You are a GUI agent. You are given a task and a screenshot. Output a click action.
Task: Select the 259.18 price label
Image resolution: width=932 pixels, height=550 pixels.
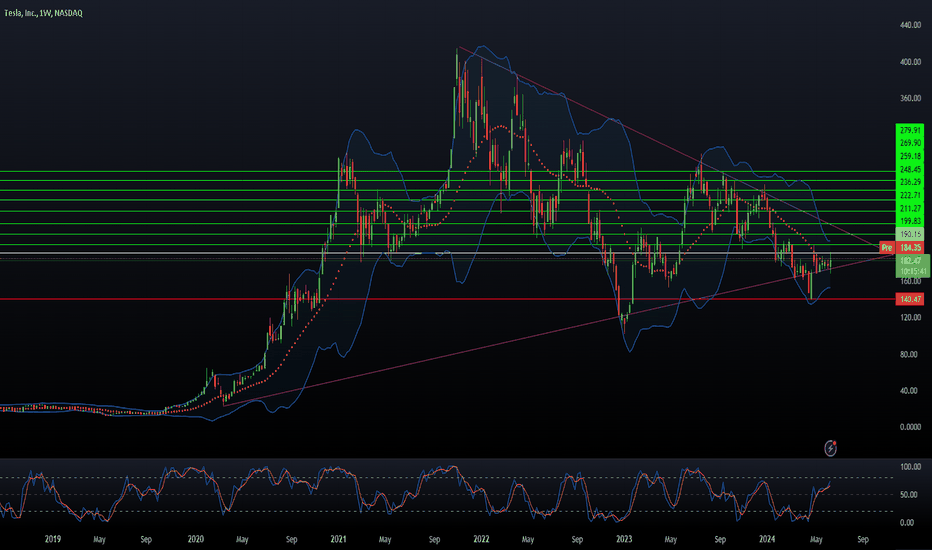point(910,156)
